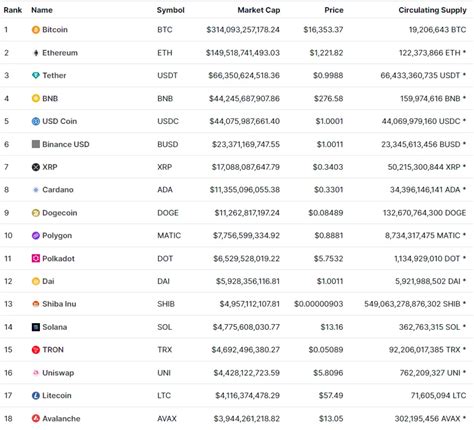Click the Tether logo icon

[36, 75]
